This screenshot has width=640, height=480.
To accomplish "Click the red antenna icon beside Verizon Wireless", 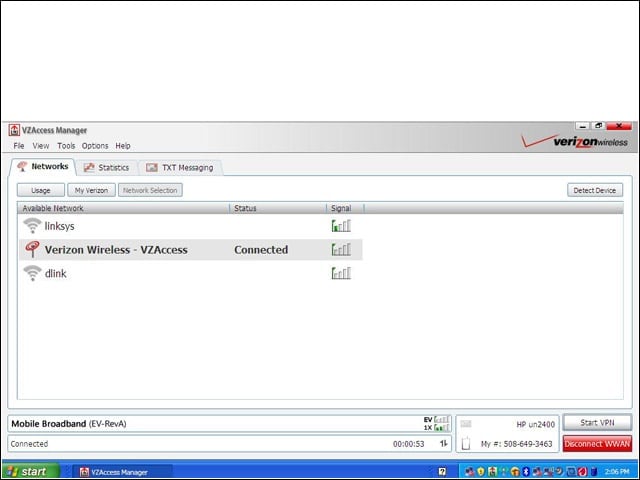I will pyautogui.click(x=32, y=249).
